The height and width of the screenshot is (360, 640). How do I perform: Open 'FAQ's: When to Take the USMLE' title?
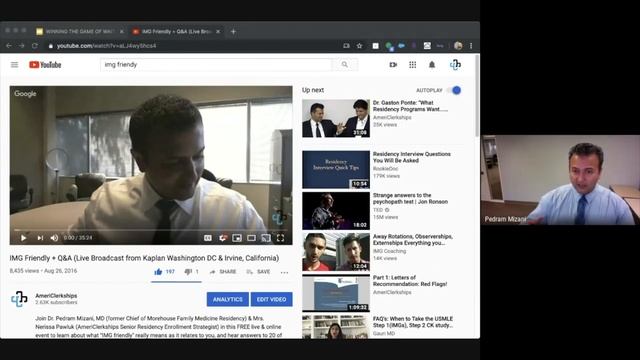pos(413,322)
